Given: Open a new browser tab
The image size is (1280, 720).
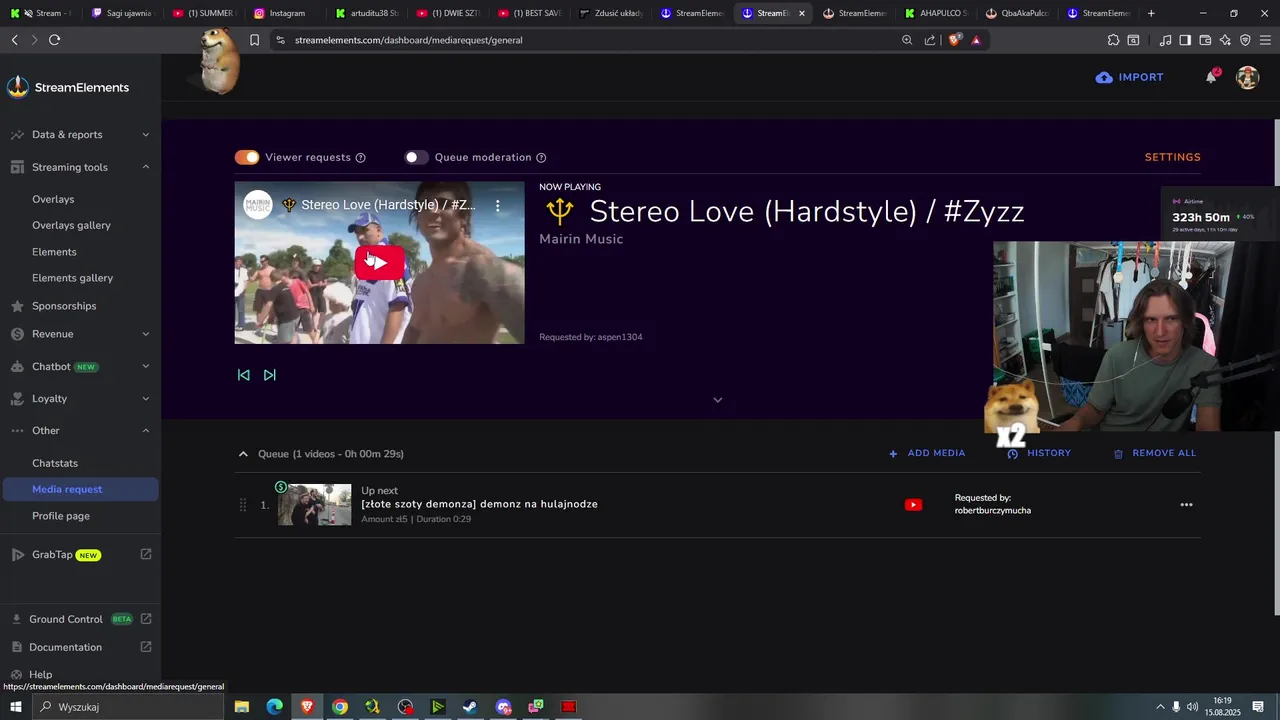Looking at the screenshot, I should tap(1151, 13).
